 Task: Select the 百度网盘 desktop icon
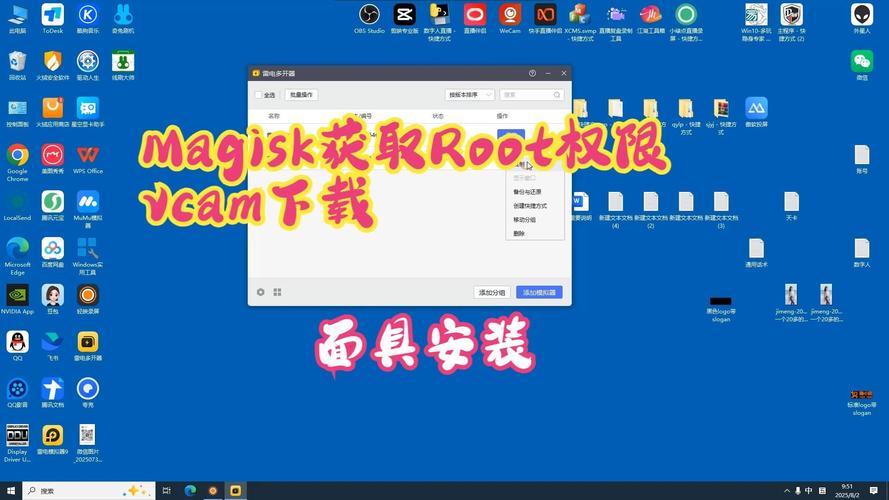coord(53,253)
